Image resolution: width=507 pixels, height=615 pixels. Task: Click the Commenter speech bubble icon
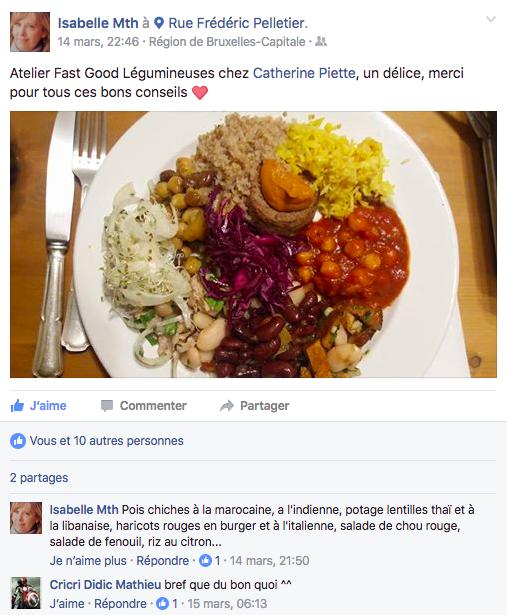(x=107, y=406)
